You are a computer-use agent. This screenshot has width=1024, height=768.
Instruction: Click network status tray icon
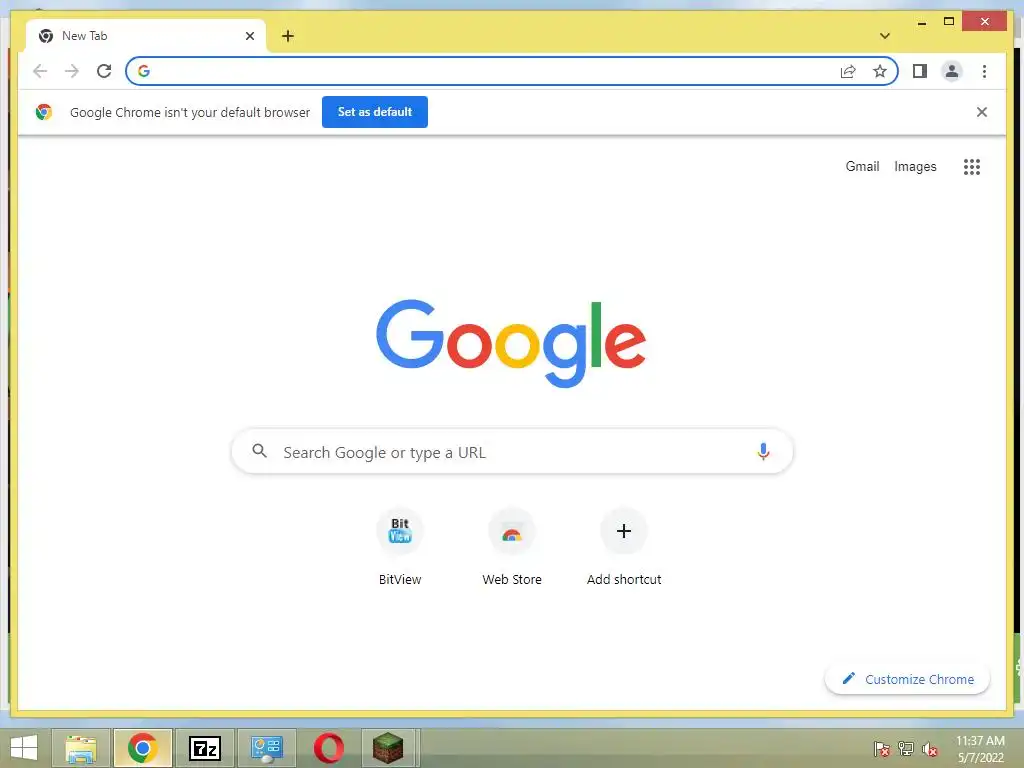coord(906,748)
